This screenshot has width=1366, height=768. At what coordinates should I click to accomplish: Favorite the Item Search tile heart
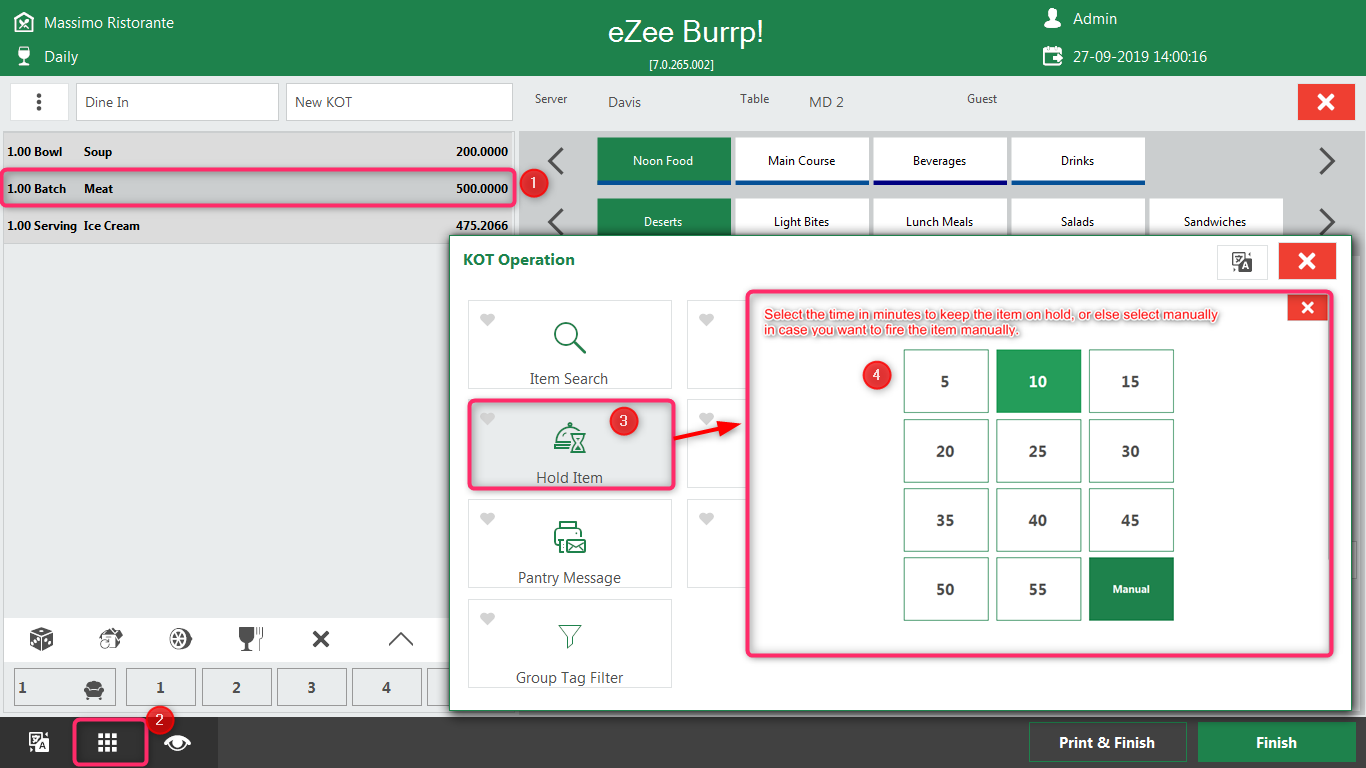tap(487, 320)
